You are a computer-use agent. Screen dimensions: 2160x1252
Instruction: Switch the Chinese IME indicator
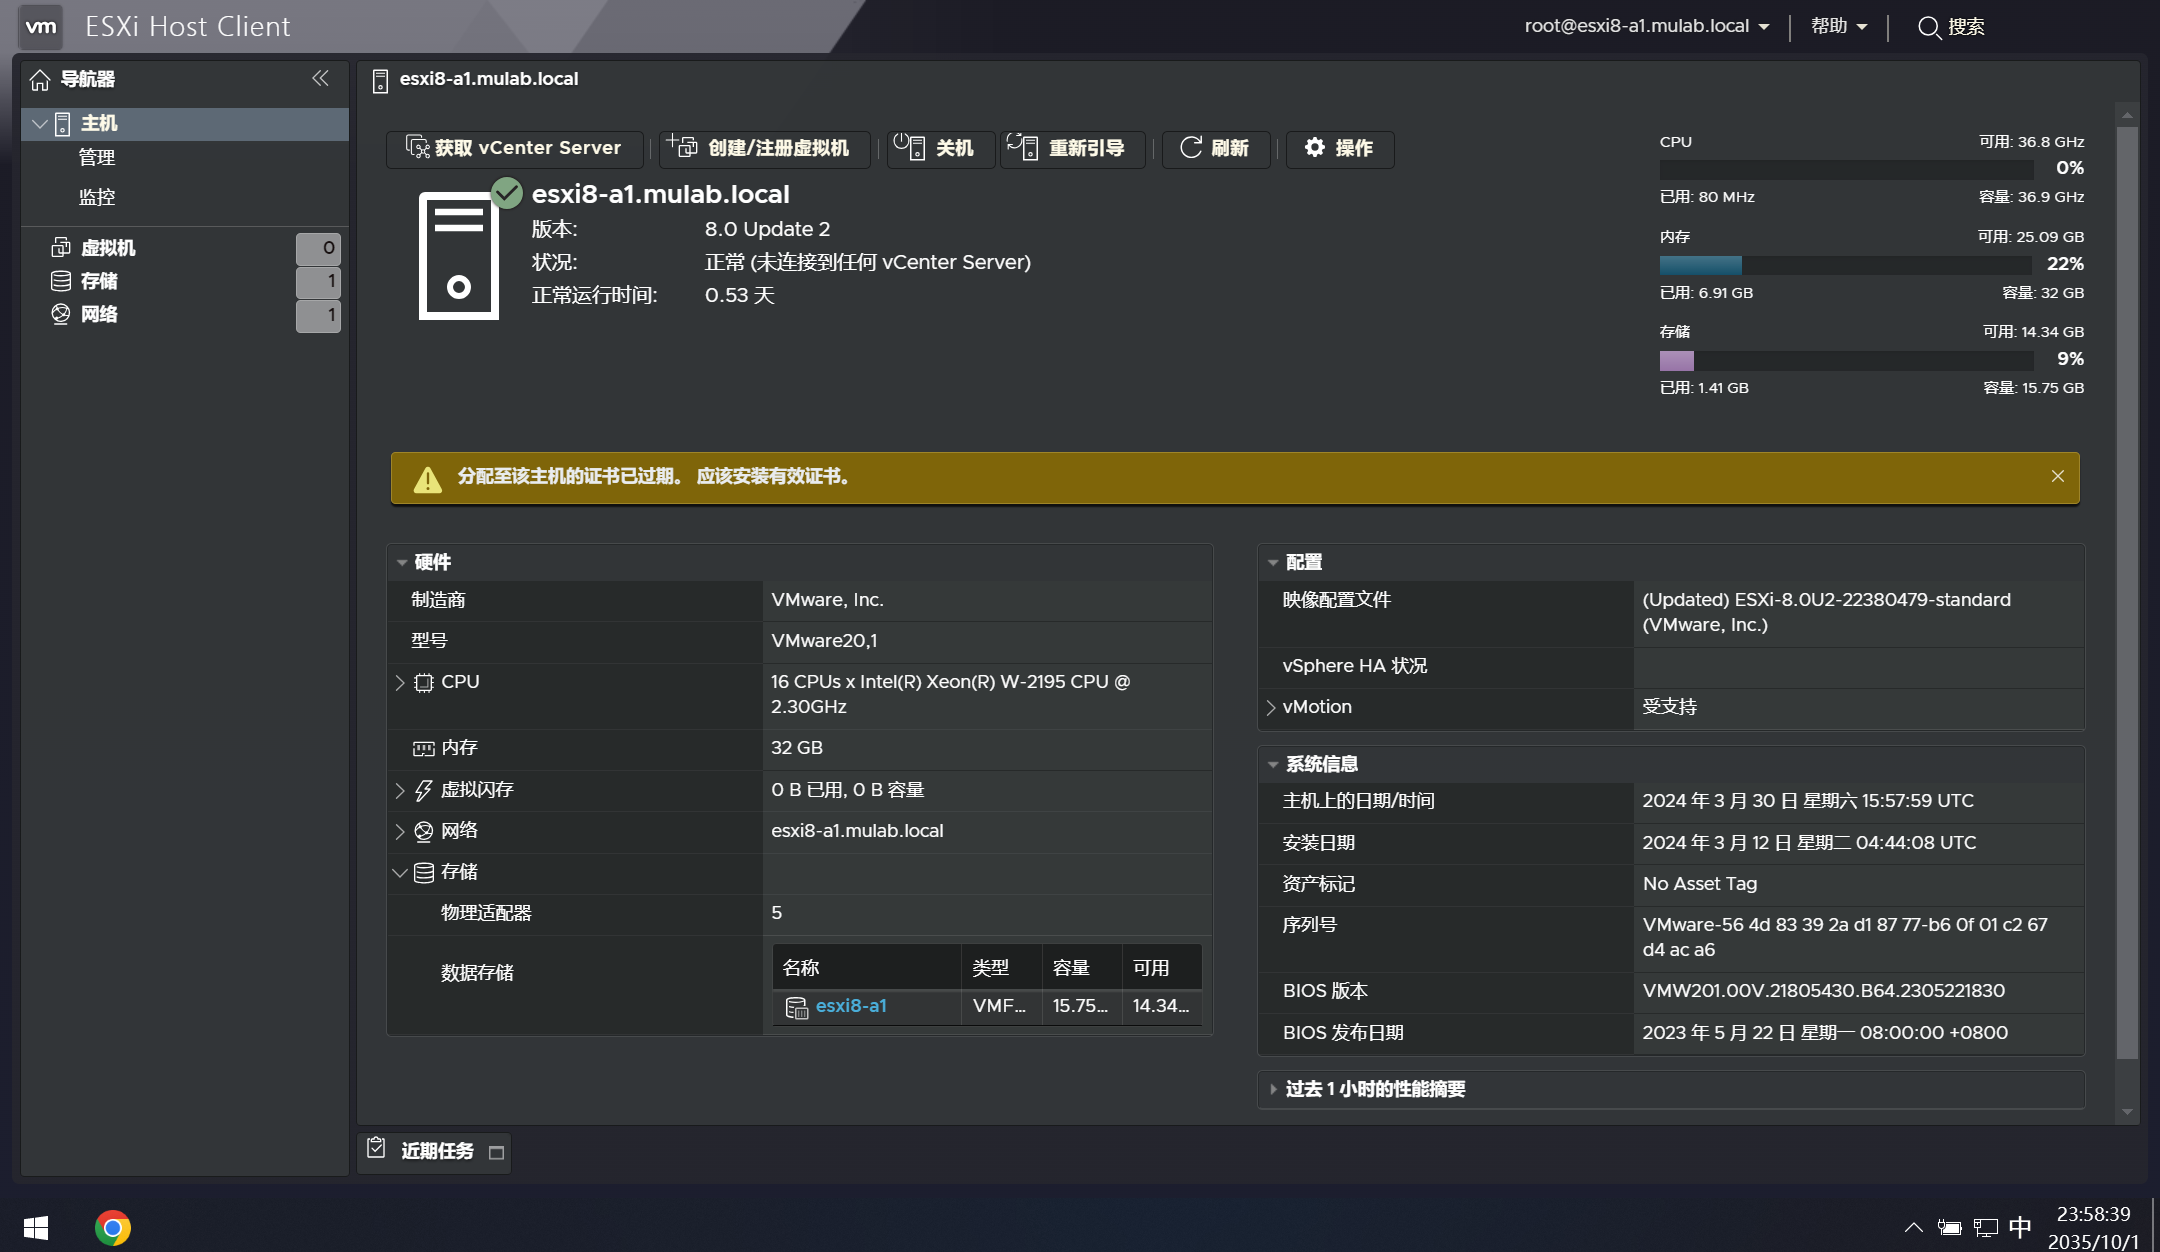(x=2020, y=1227)
